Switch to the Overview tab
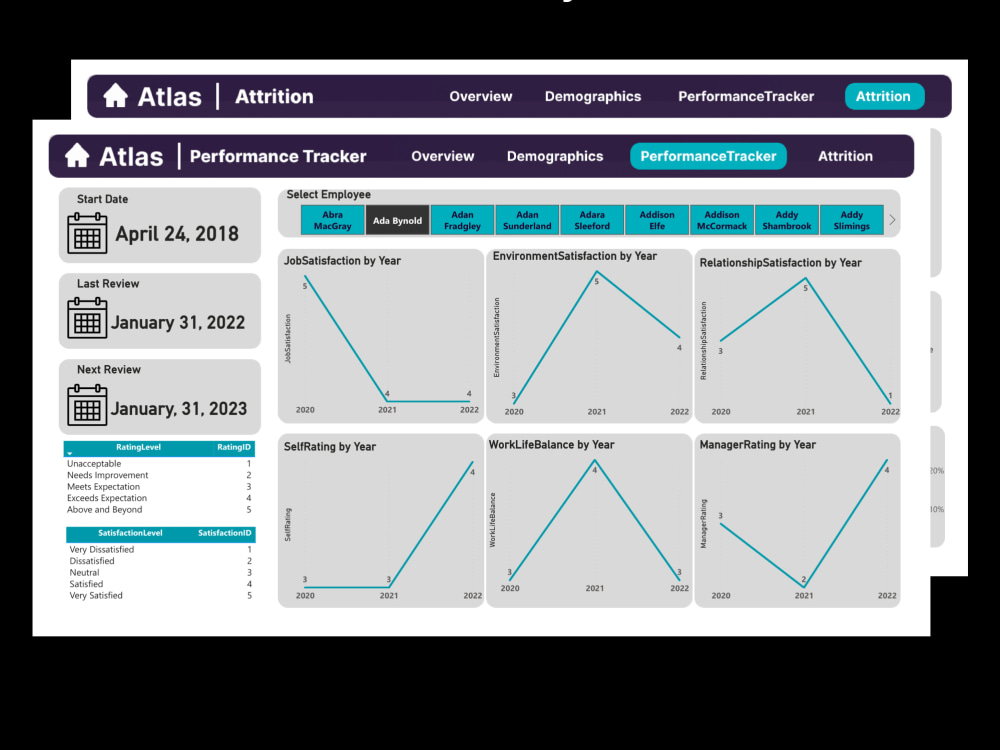This screenshot has height=750, width=1000. pos(442,156)
